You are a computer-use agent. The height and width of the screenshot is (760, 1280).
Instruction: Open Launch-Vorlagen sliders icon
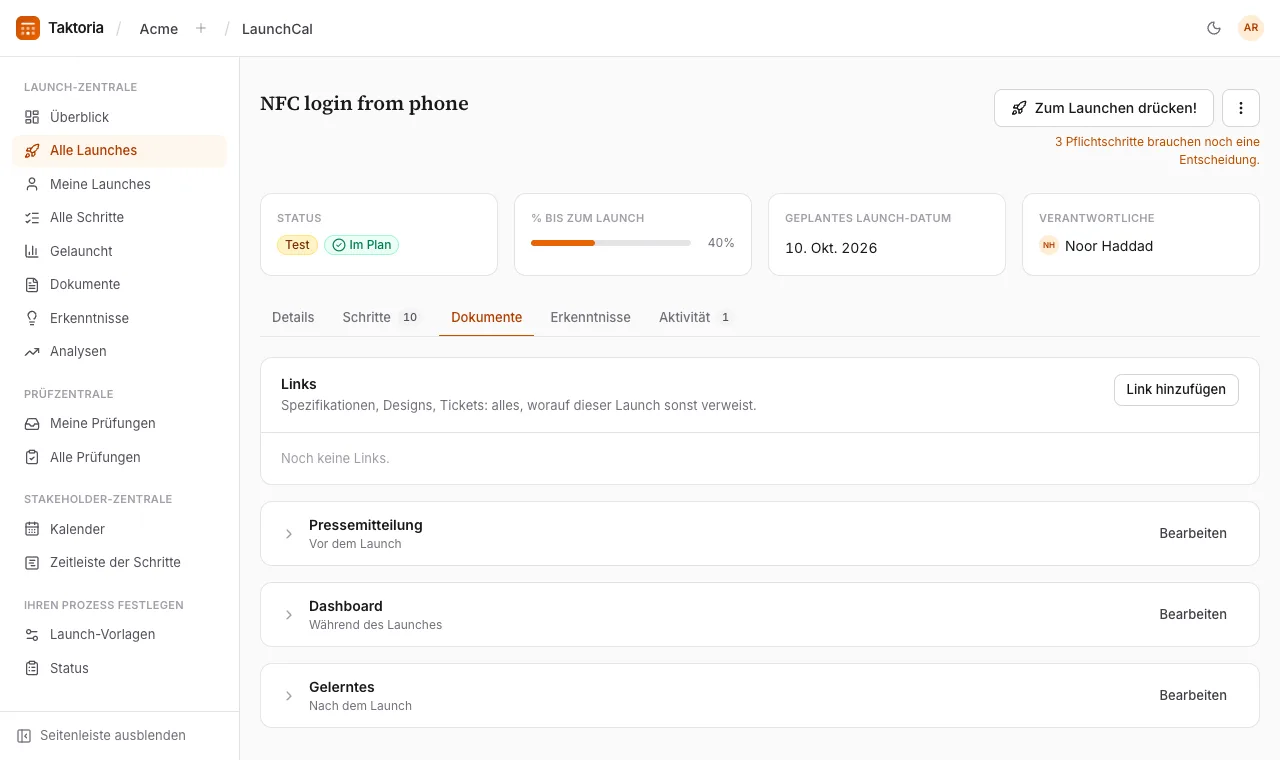tap(32, 634)
